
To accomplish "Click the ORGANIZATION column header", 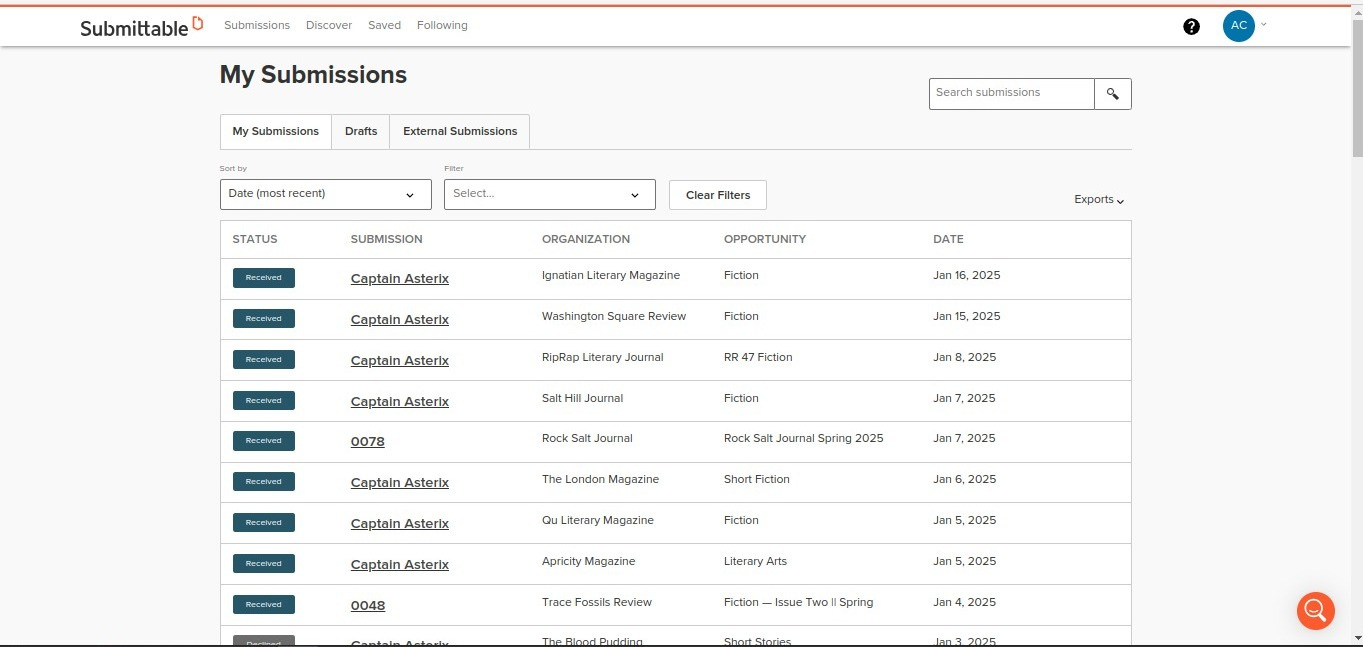I will tap(586, 240).
